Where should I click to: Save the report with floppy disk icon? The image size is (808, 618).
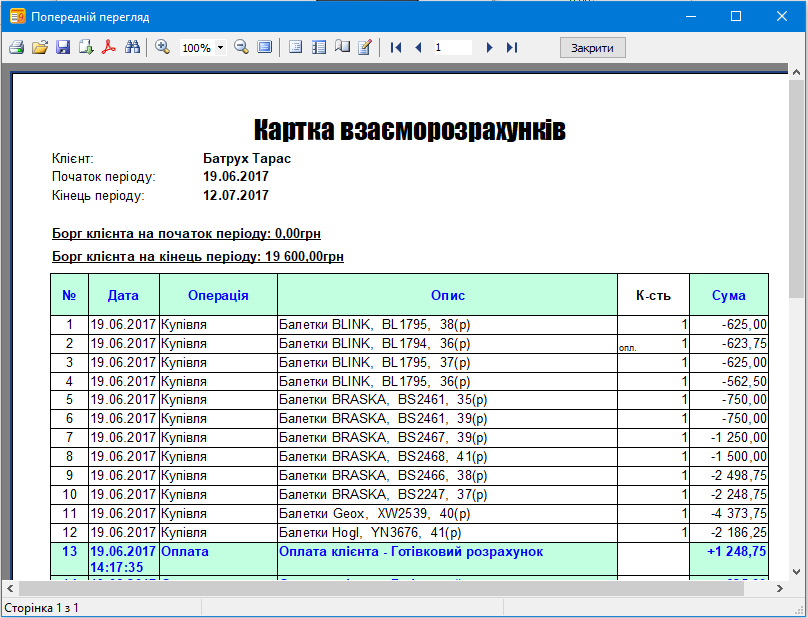(x=62, y=47)
